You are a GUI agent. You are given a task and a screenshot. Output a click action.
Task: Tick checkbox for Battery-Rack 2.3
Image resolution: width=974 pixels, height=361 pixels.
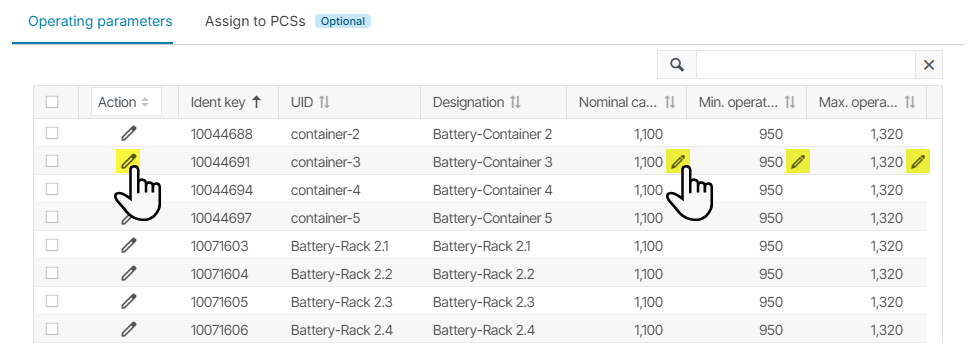(x=52, y=301)
